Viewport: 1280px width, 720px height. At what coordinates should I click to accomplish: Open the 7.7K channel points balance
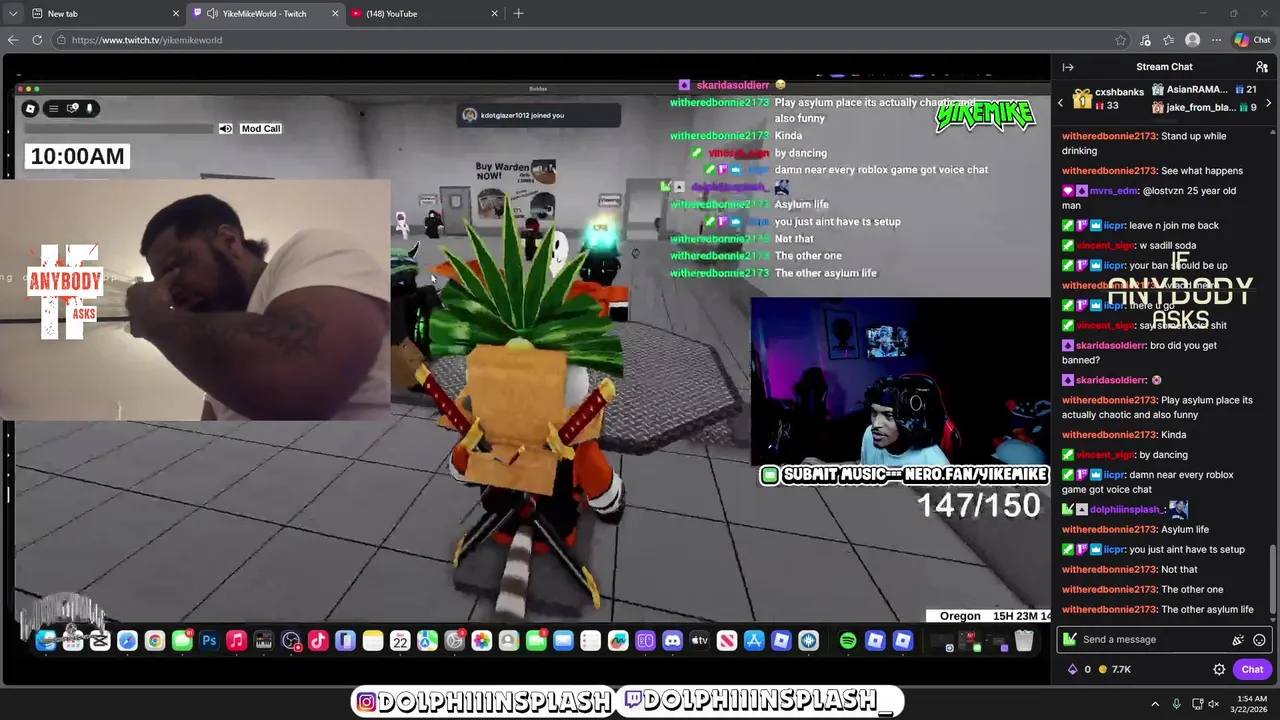pos(1115,670)
